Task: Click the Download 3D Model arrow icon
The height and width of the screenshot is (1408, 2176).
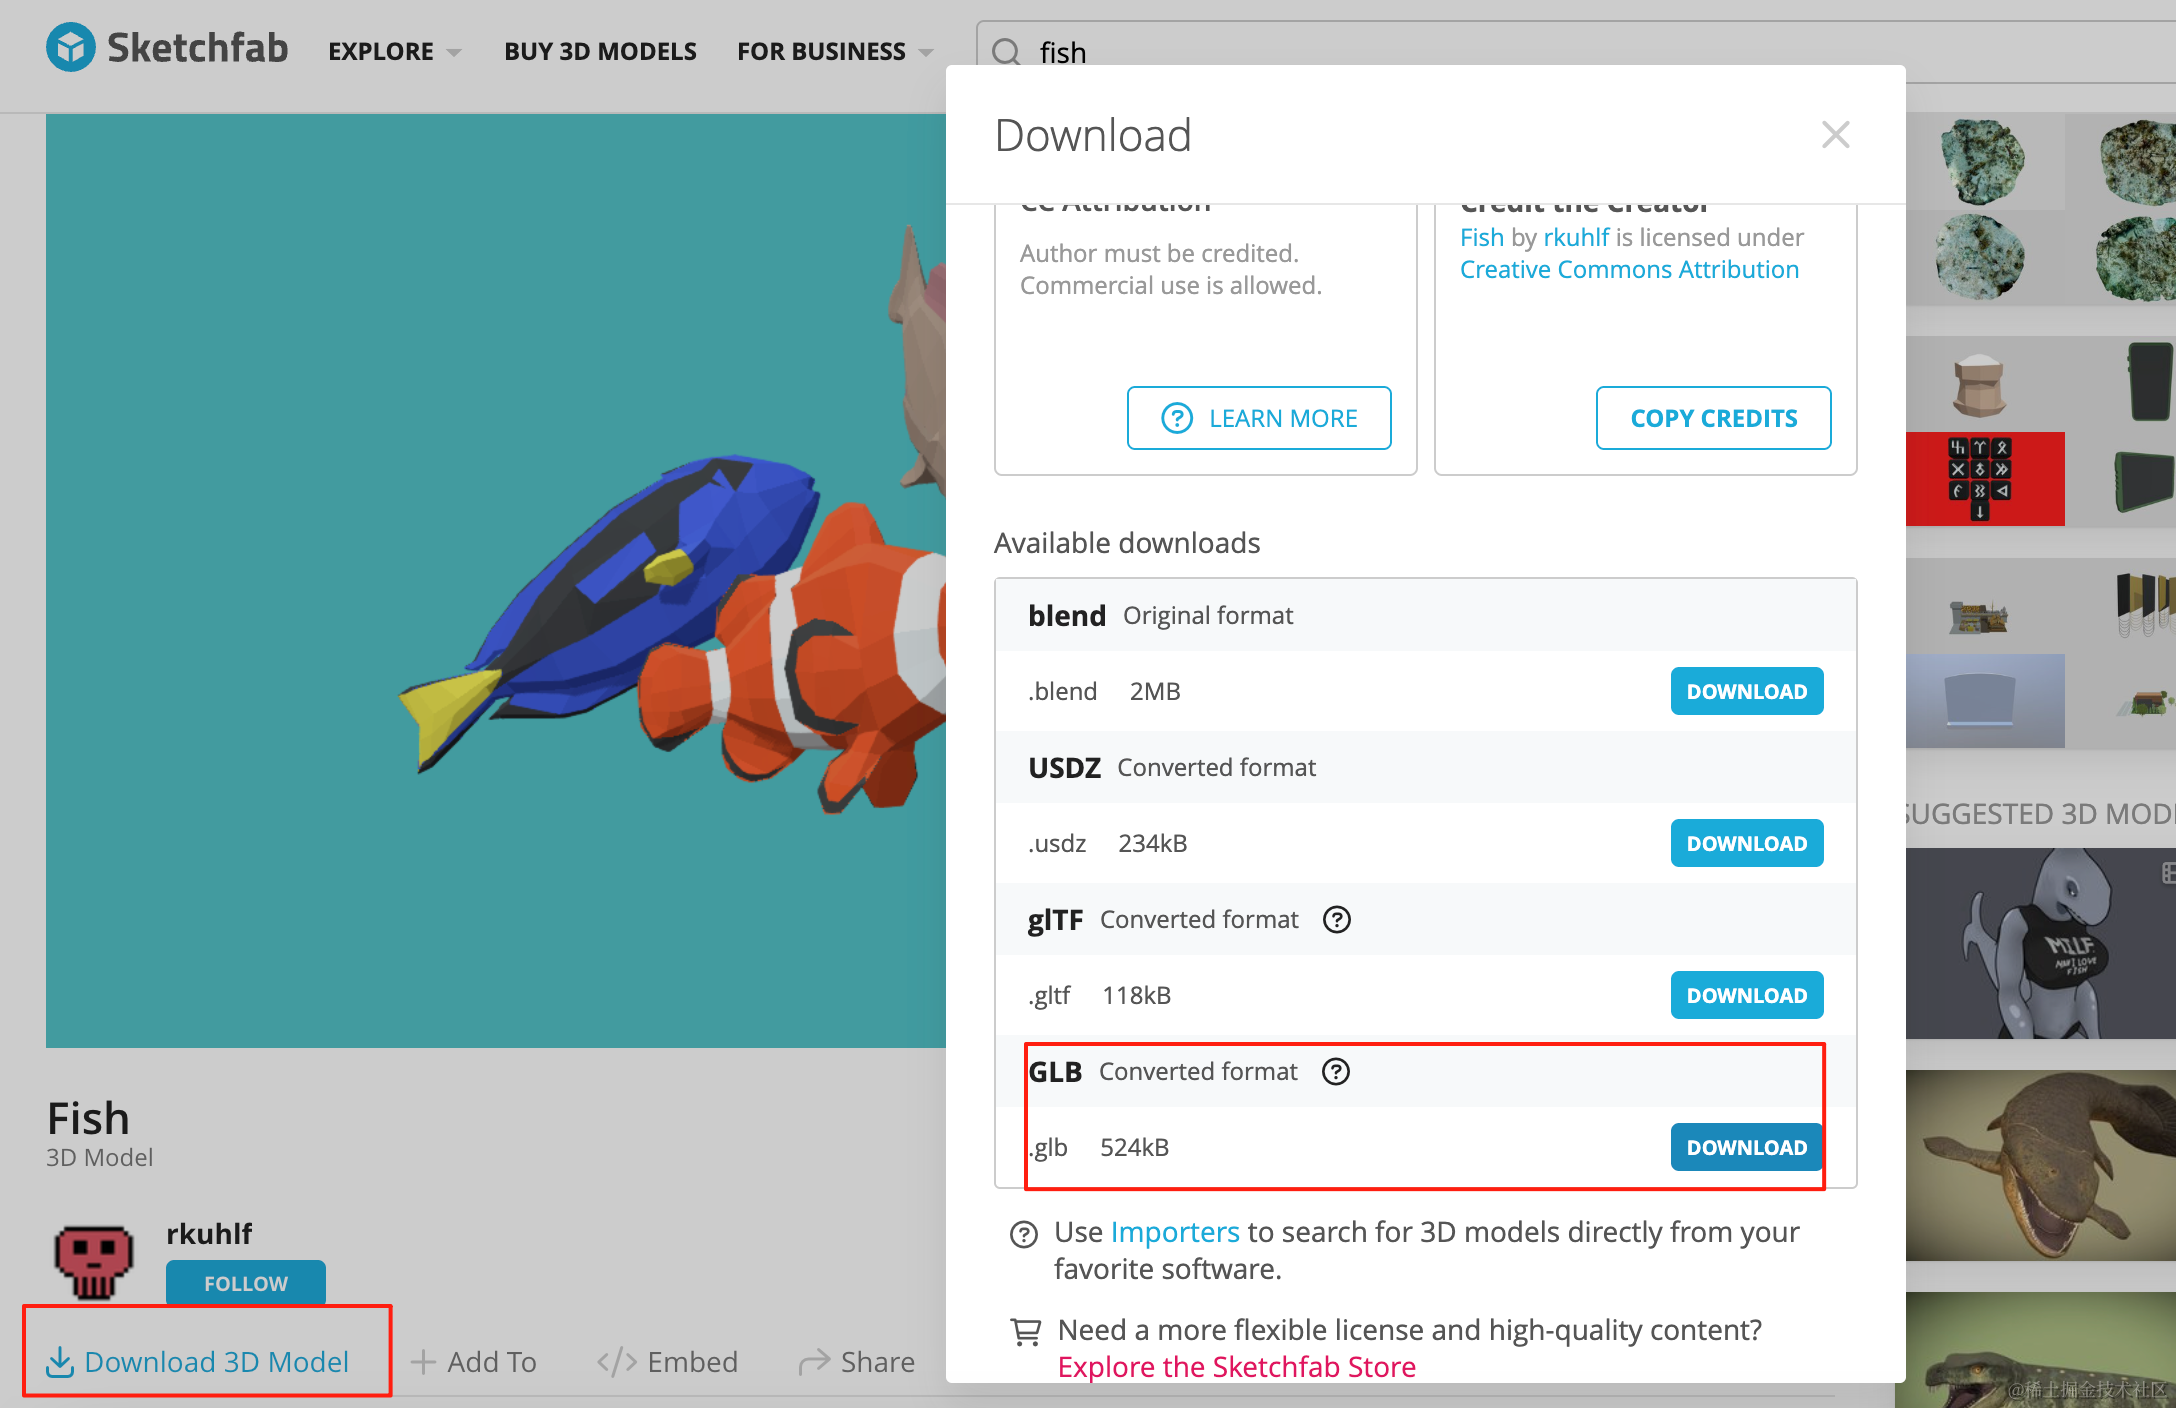Action: [x=60, y=1362]
